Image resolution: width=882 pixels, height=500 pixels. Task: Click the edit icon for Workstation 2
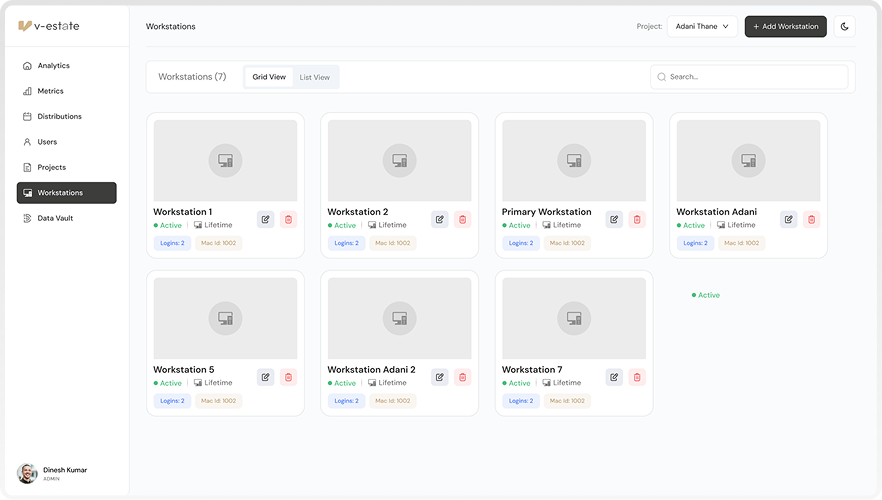pos(440,219)
